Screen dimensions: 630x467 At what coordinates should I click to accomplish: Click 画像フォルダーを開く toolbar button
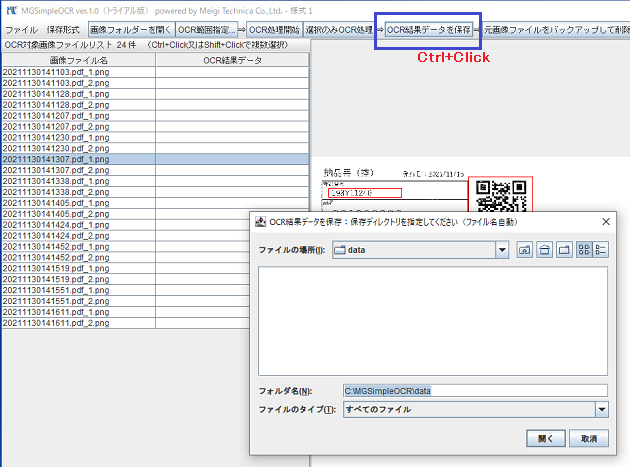[131, 30]
